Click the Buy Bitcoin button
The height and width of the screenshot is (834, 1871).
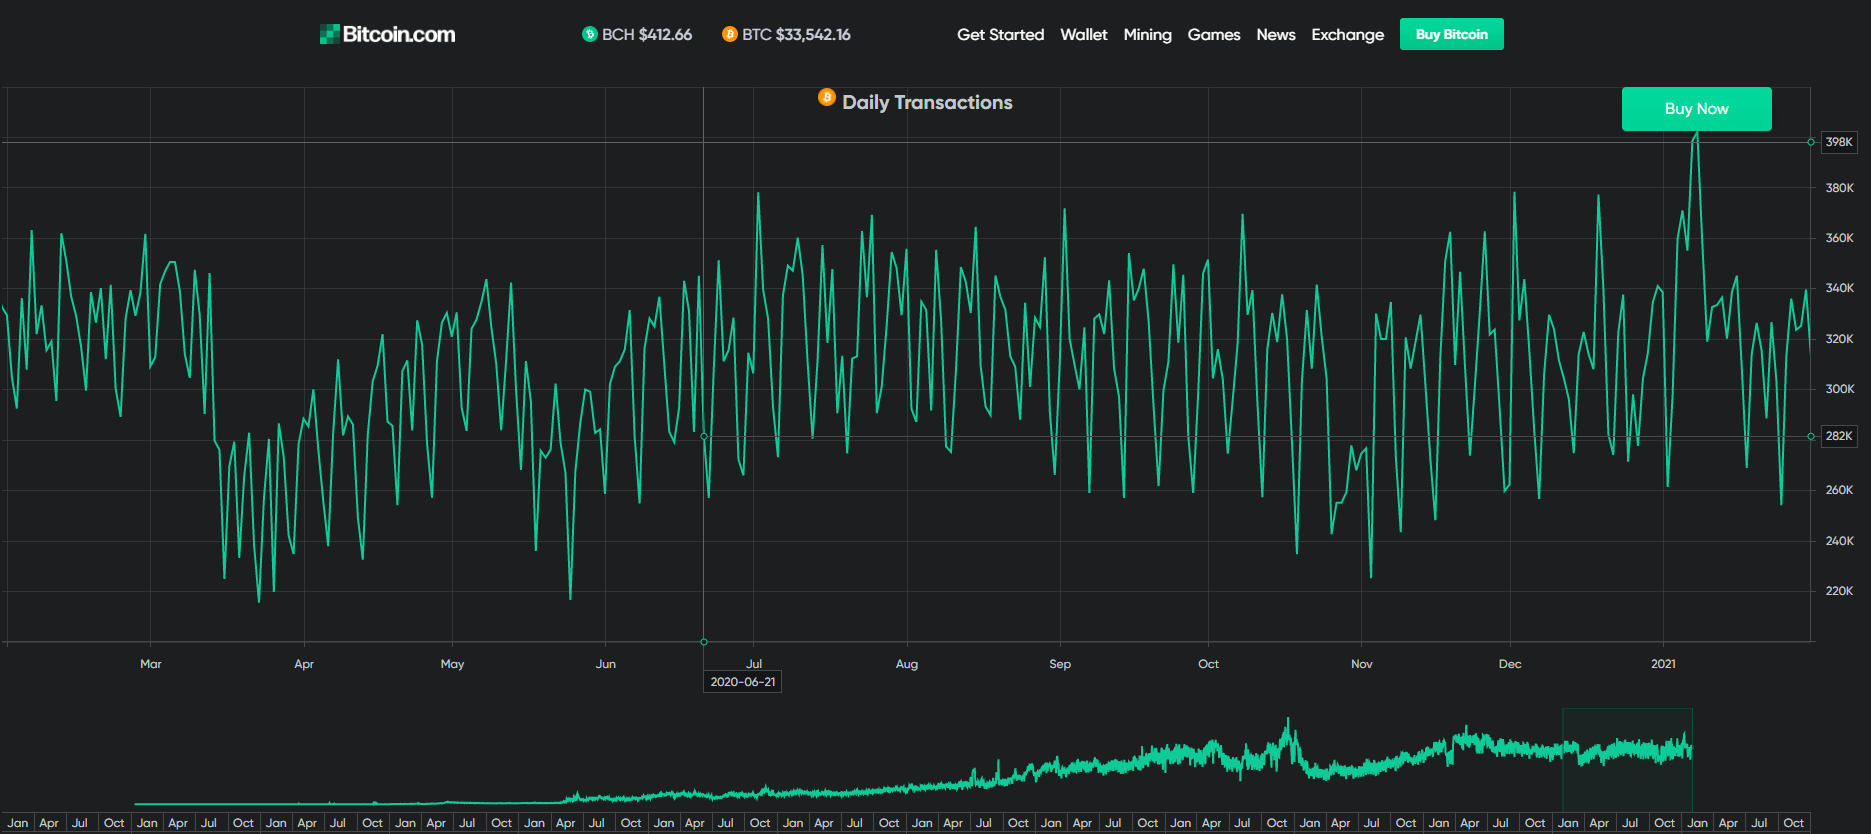[1452, 34]
